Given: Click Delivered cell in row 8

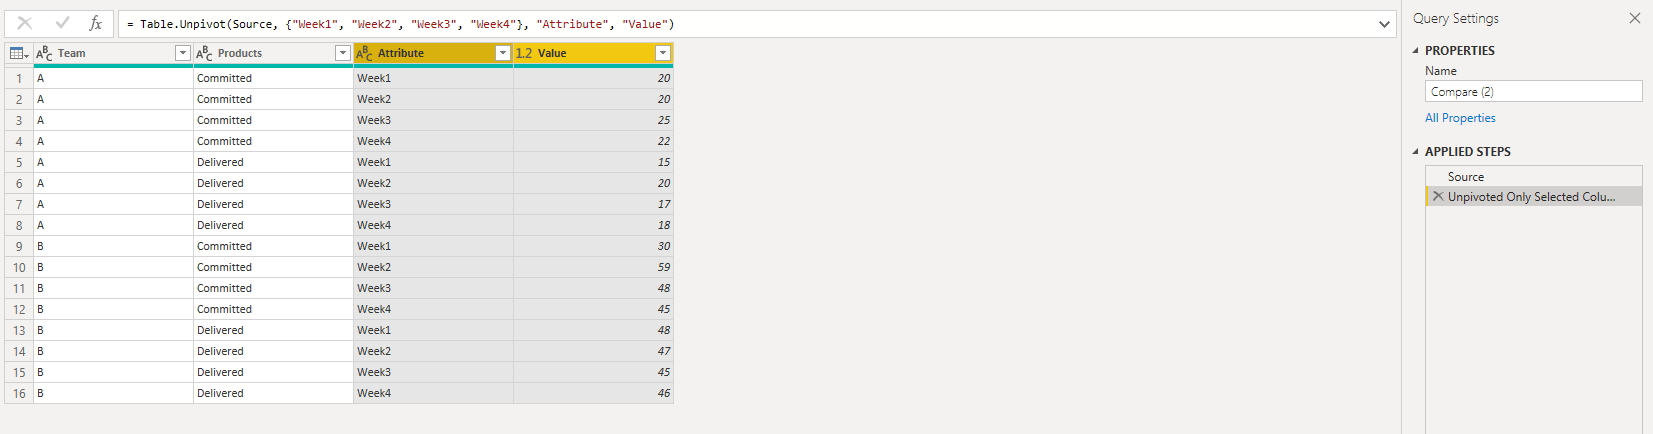Looking at the screenshot, I should tap(273, 225).
